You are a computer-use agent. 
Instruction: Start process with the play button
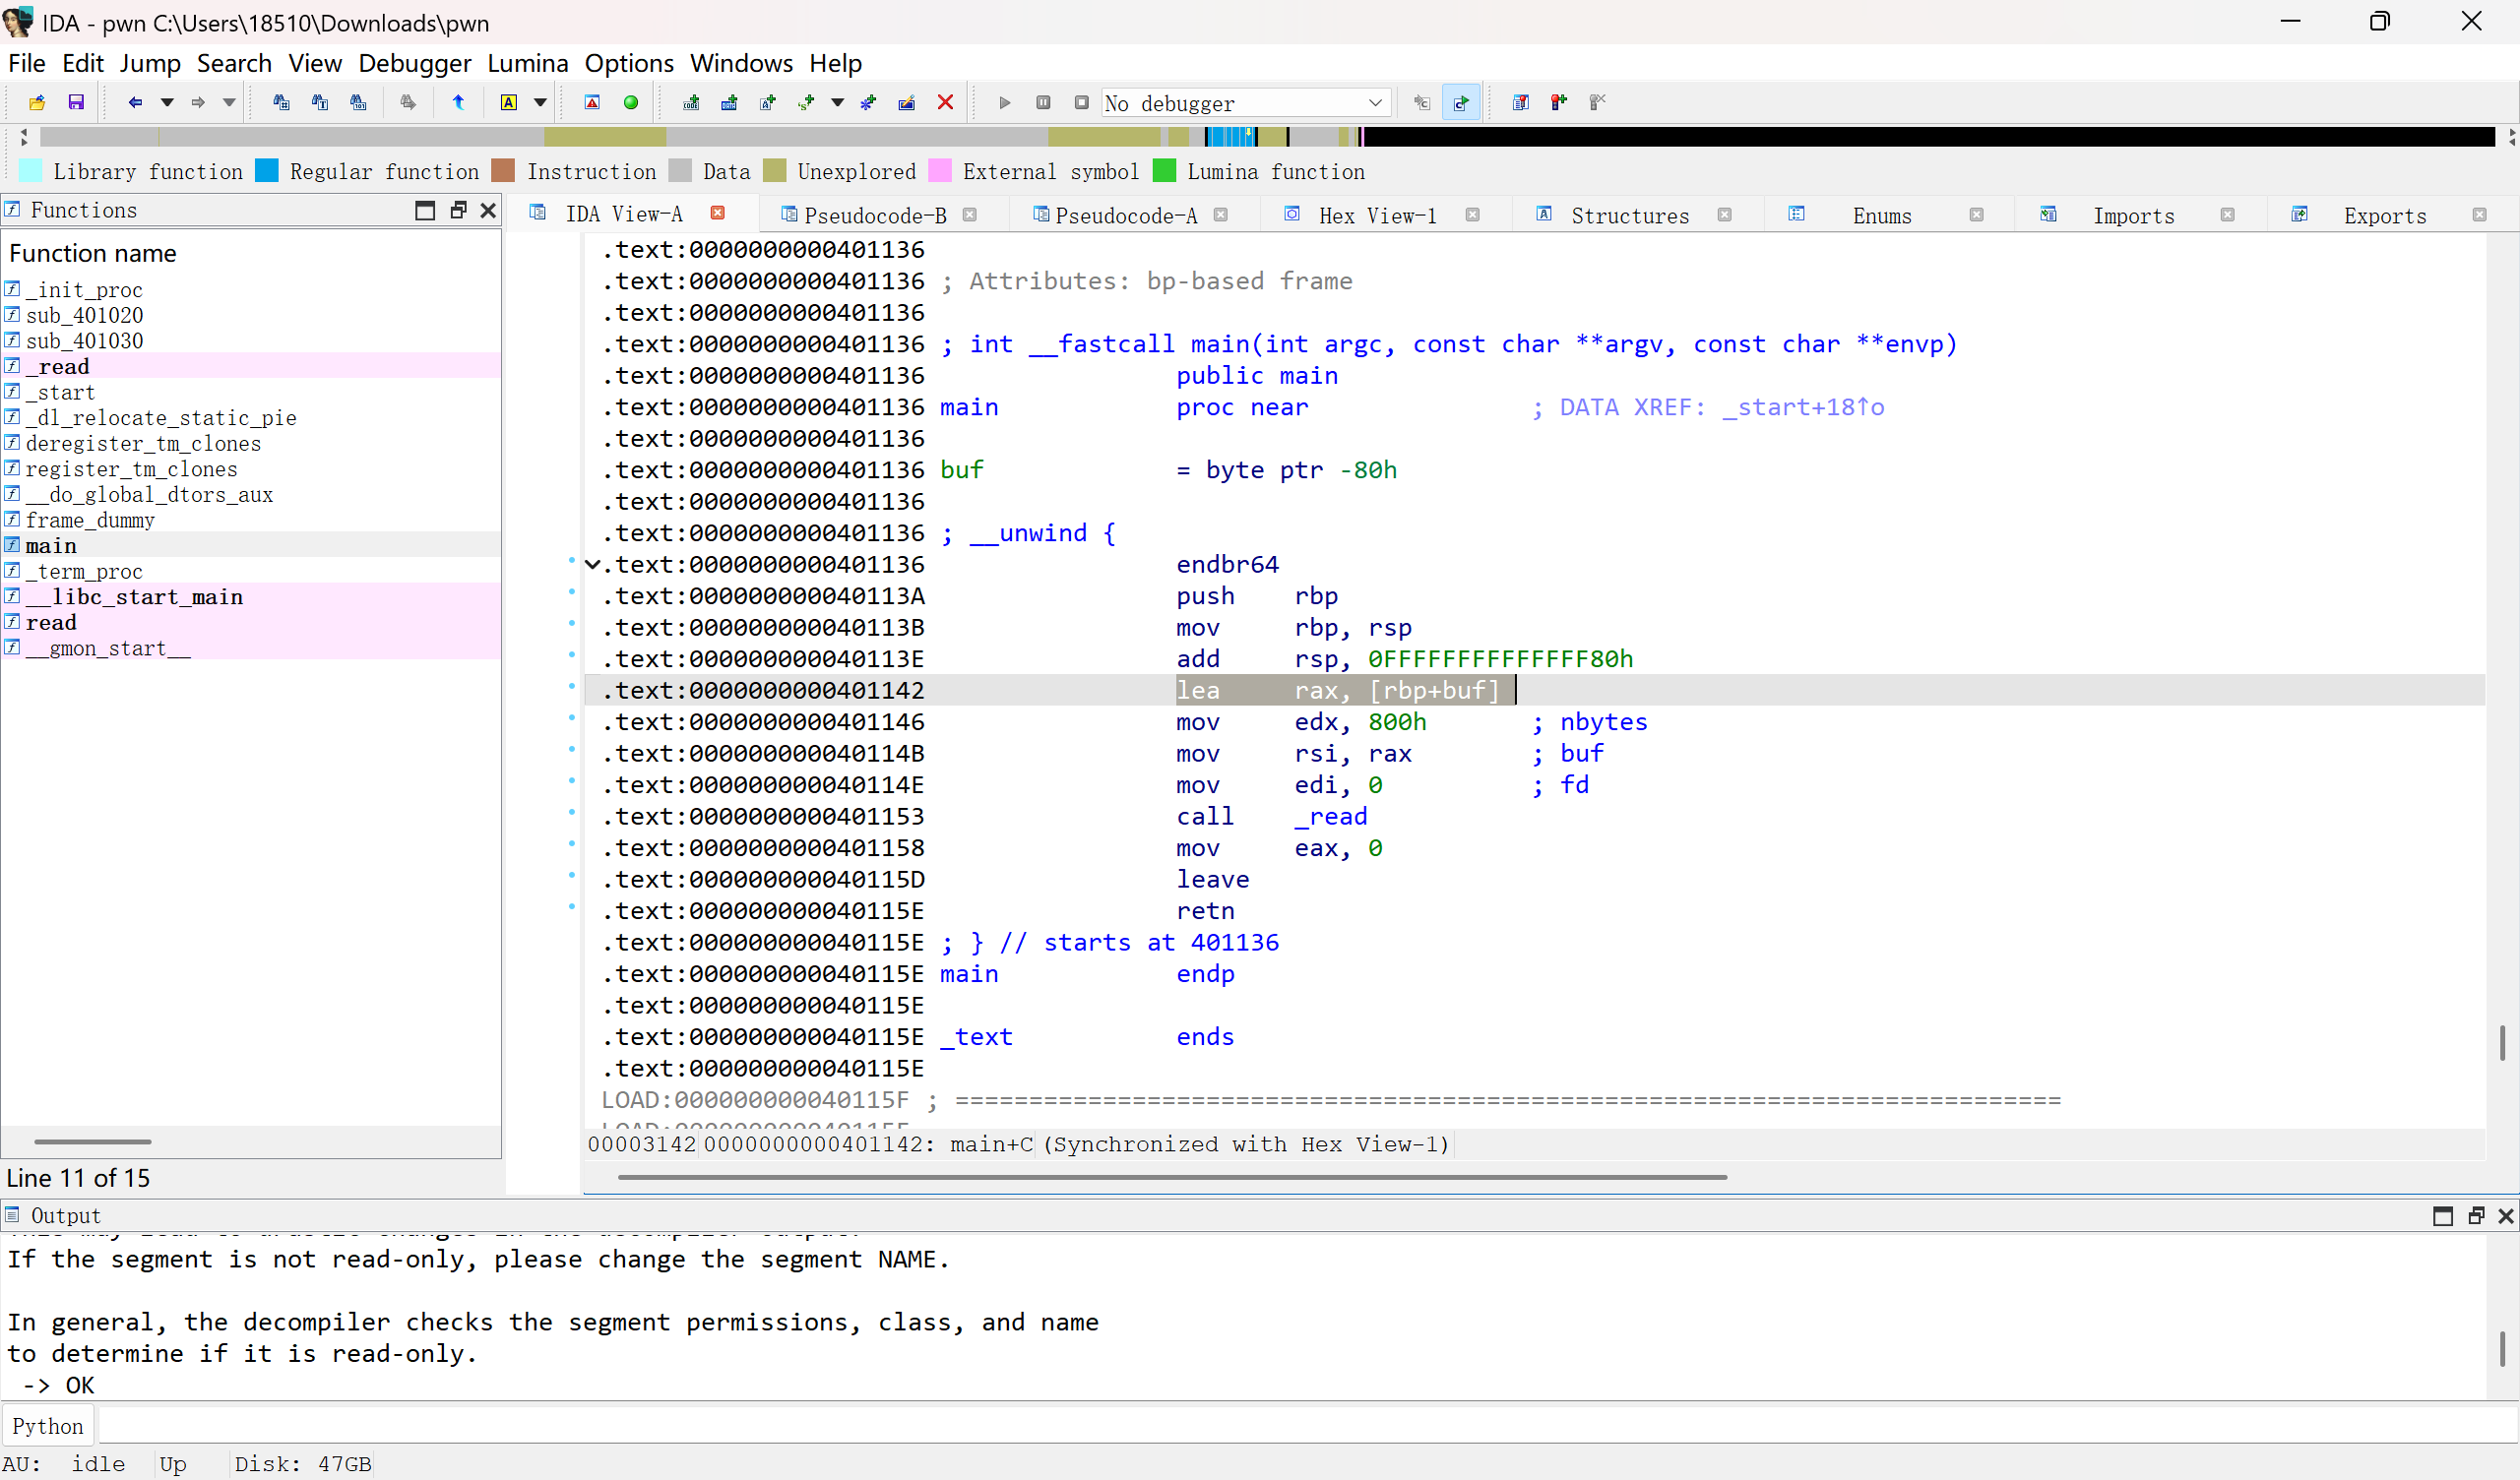[x=1005, y=102]
